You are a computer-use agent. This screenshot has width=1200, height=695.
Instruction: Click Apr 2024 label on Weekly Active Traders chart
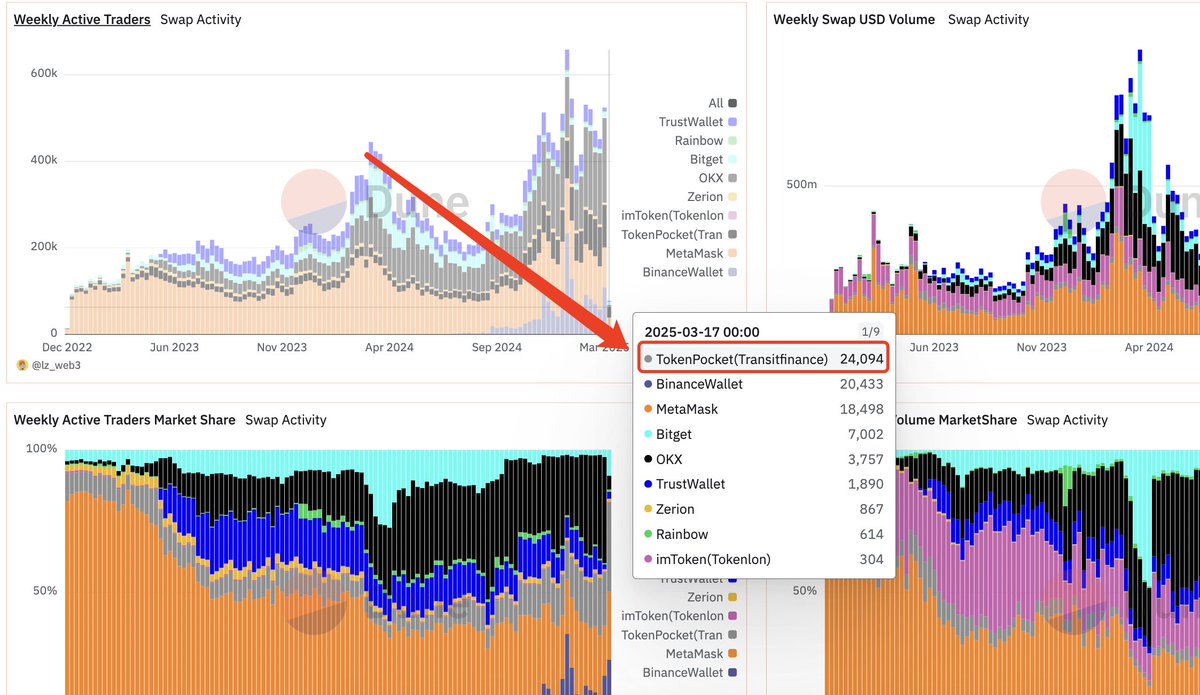(389, 347)
